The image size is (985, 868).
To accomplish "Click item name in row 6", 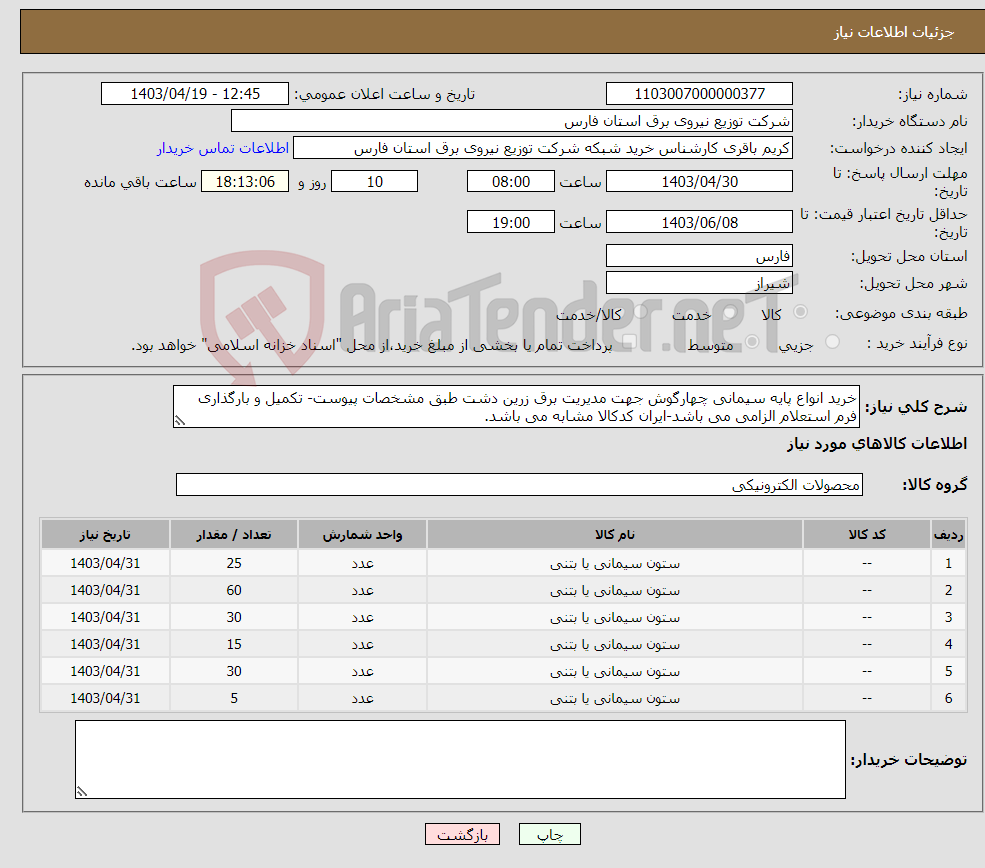I will point(615,699).
